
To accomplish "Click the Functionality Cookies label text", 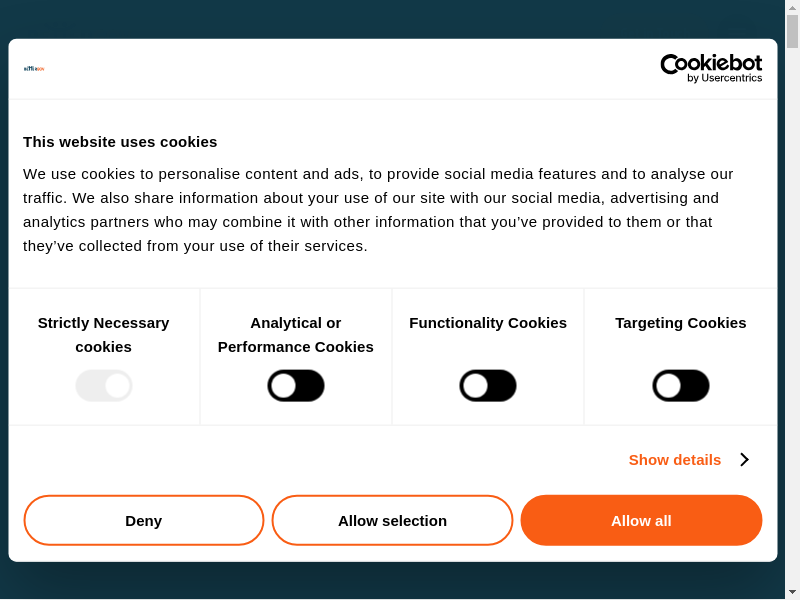I will (x=488, y=323).
